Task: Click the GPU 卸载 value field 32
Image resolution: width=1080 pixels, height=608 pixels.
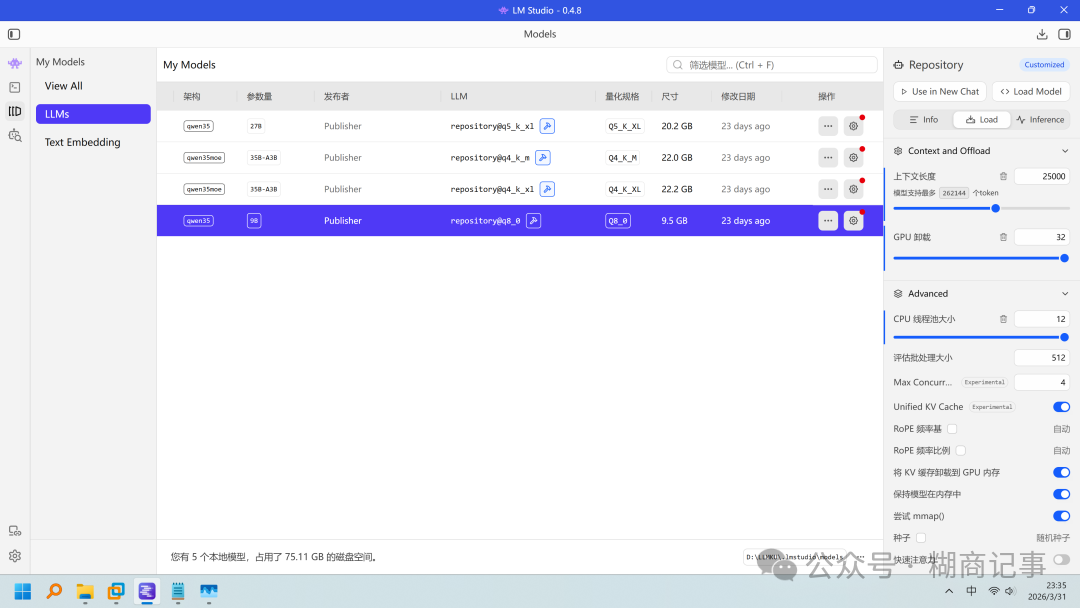Action: (x=1042, y=237)
